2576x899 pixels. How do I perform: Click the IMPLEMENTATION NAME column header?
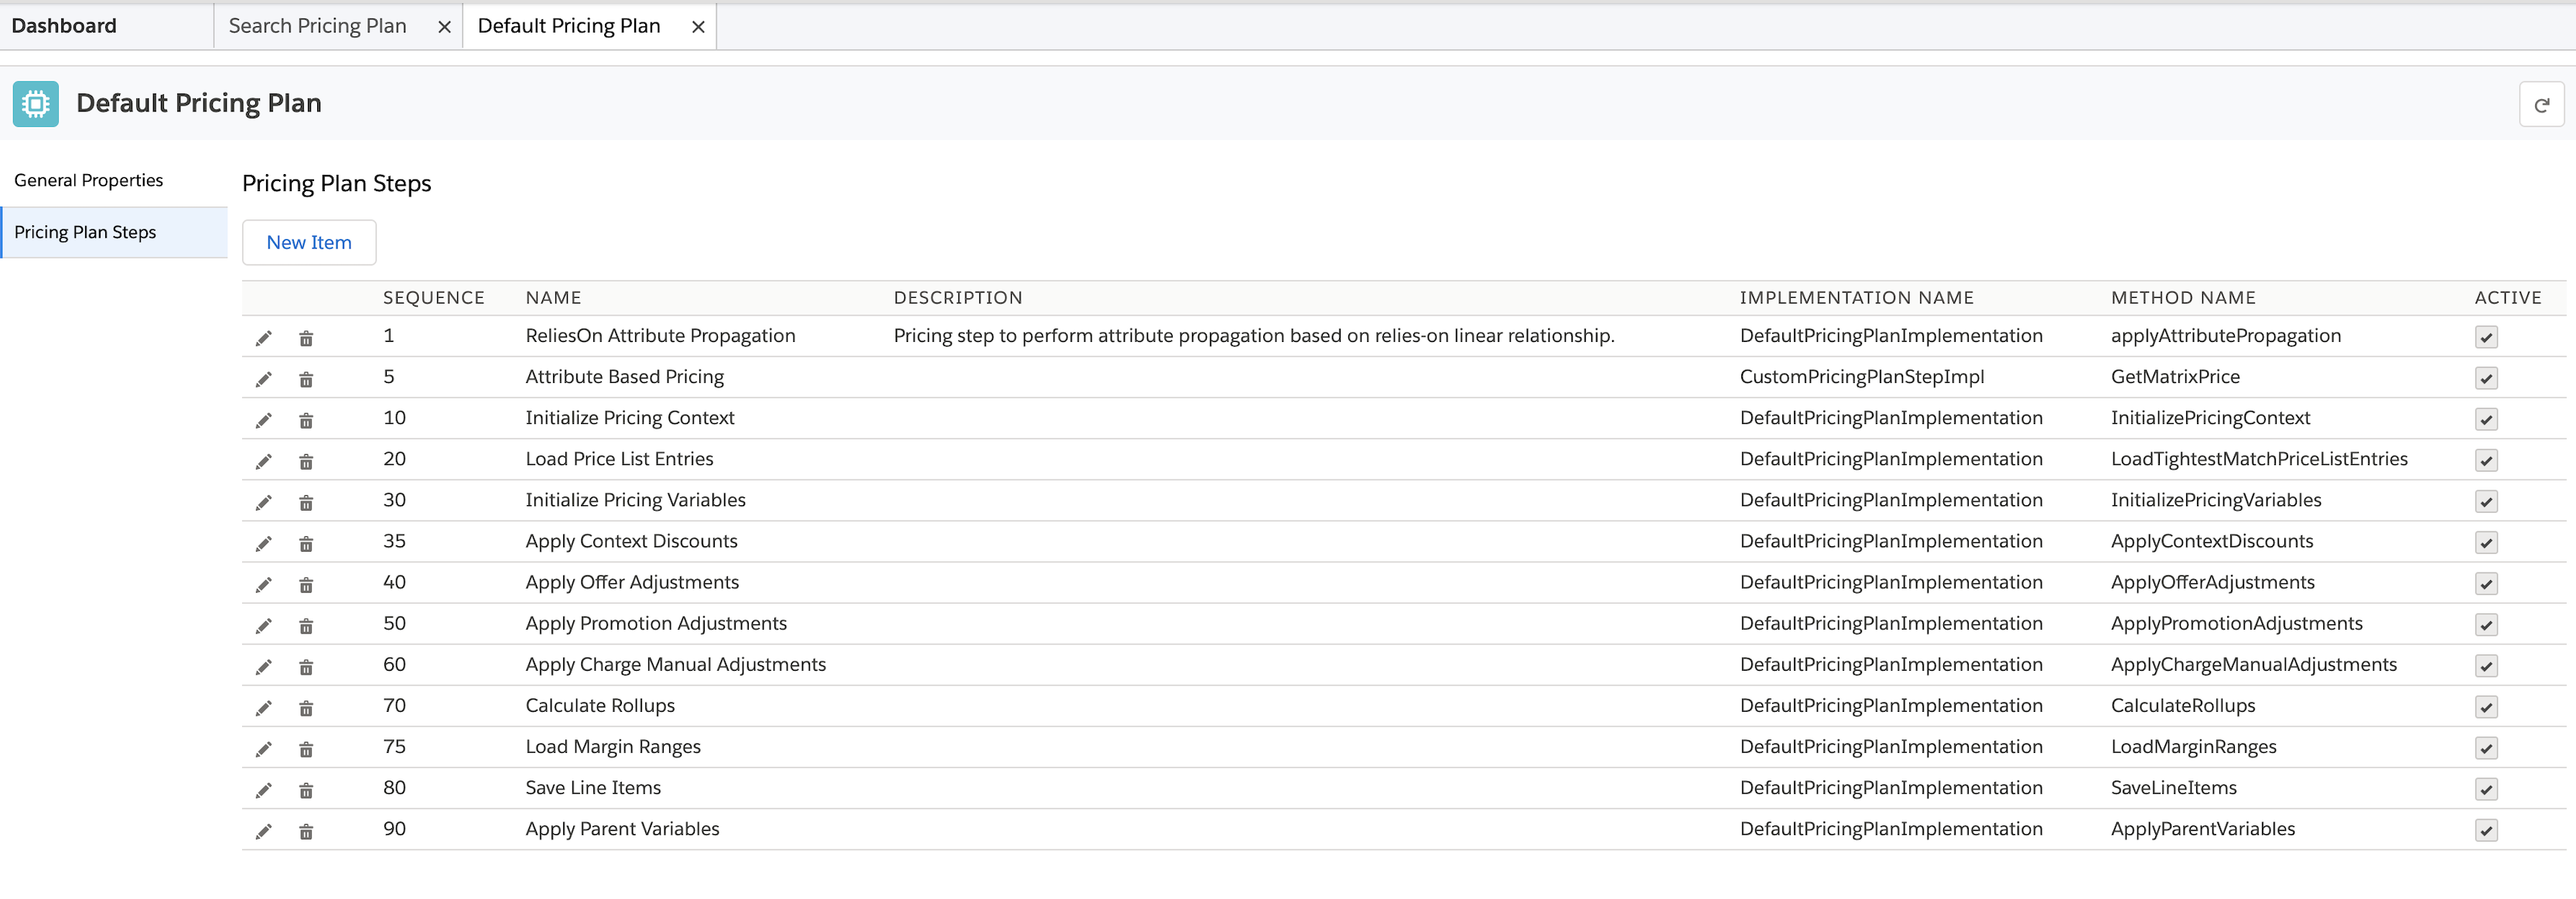pos(1857,298)
